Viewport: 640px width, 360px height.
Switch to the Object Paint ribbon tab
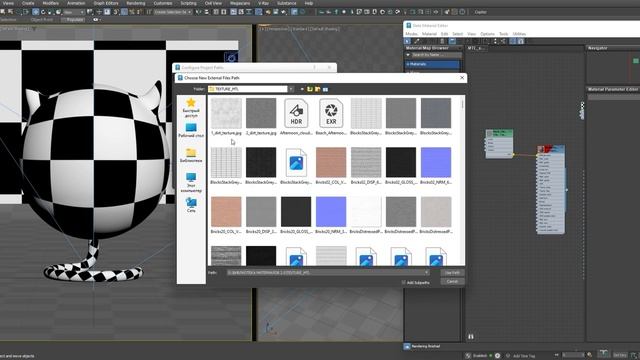tap(42, 20)
